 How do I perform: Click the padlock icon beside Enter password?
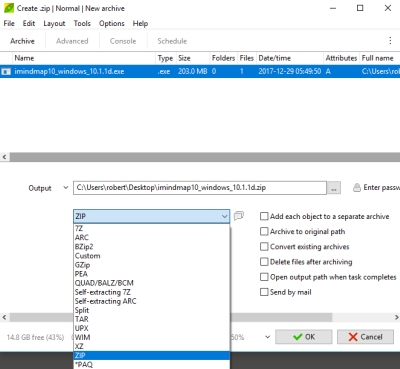[x=357, y=188]
